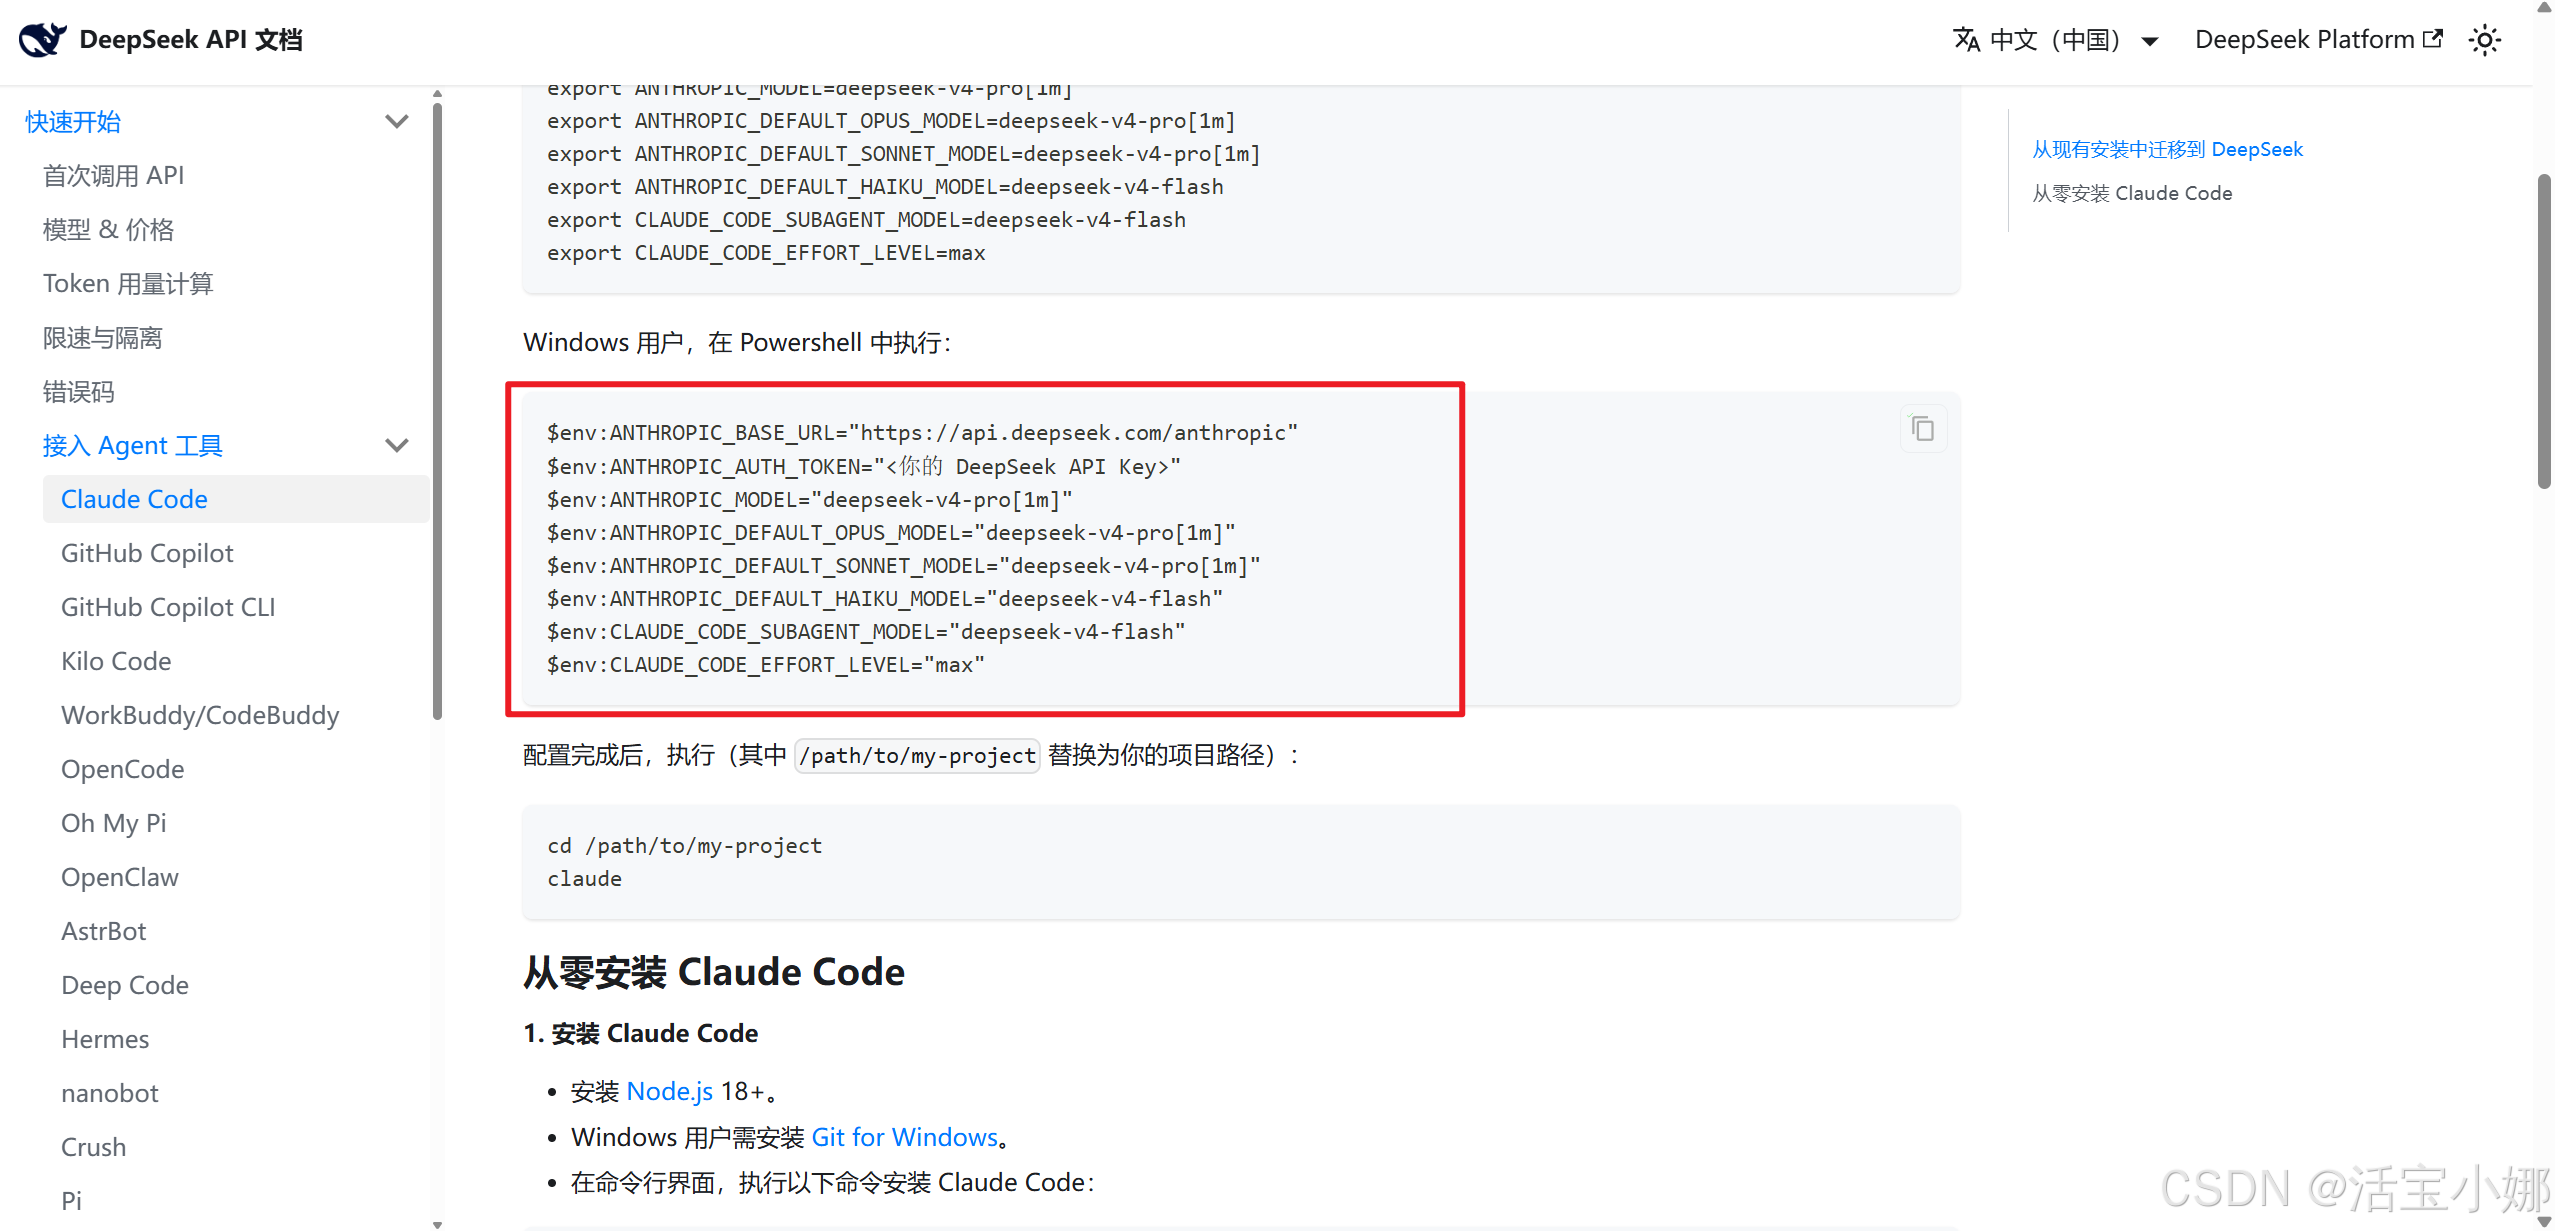Navigate to 限速与隔离 page
The height and width of the screenshot is (1231, 2555).
click(102, 338)
